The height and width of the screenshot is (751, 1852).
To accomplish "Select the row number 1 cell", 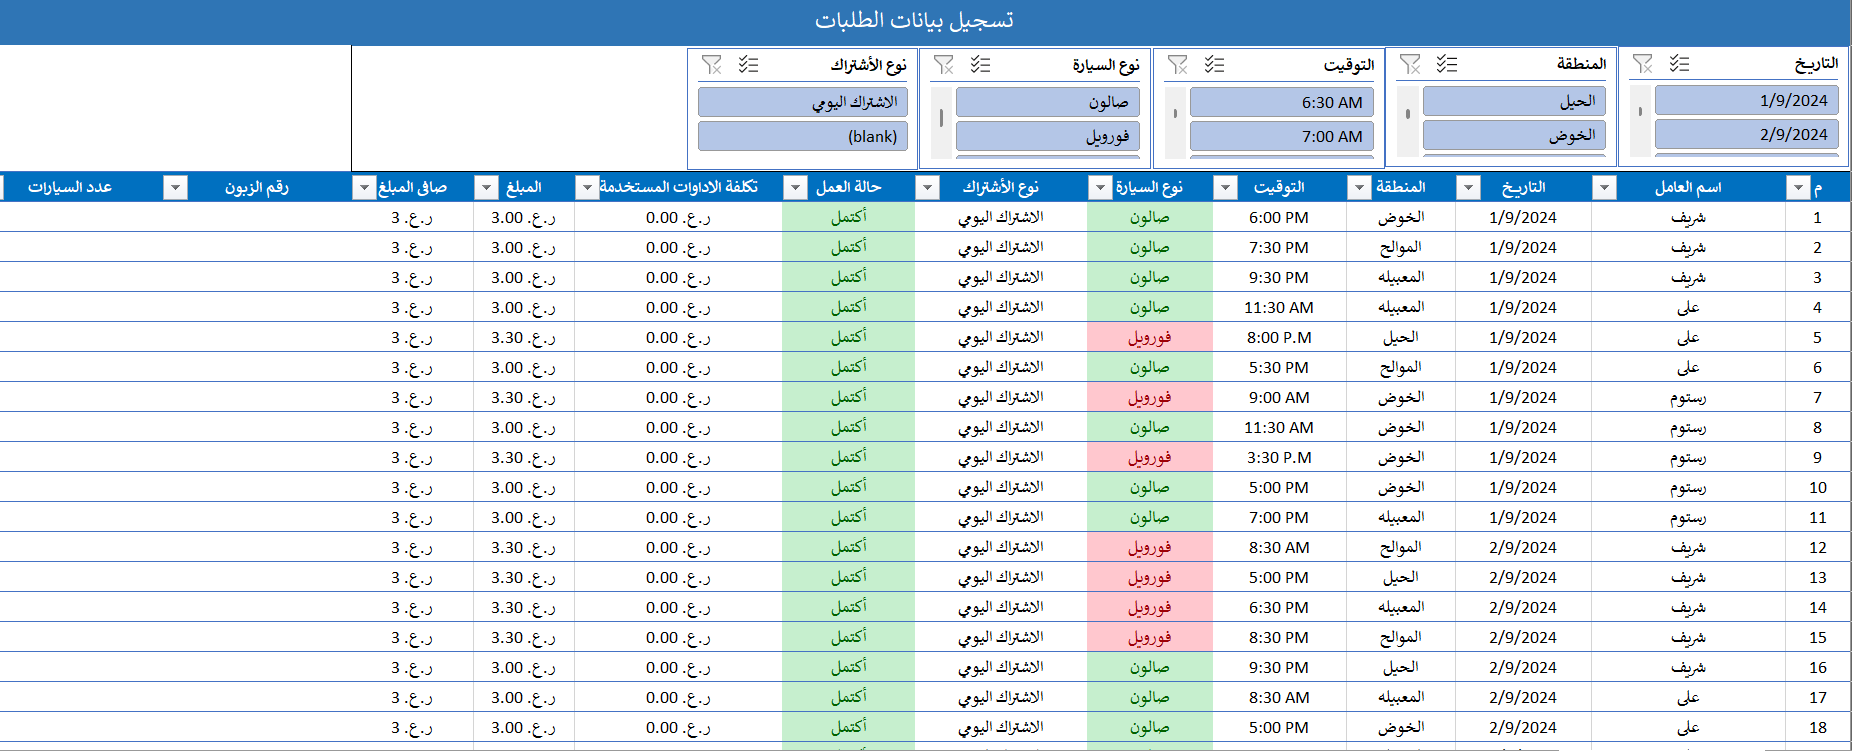I will [x=1818, y=218].
